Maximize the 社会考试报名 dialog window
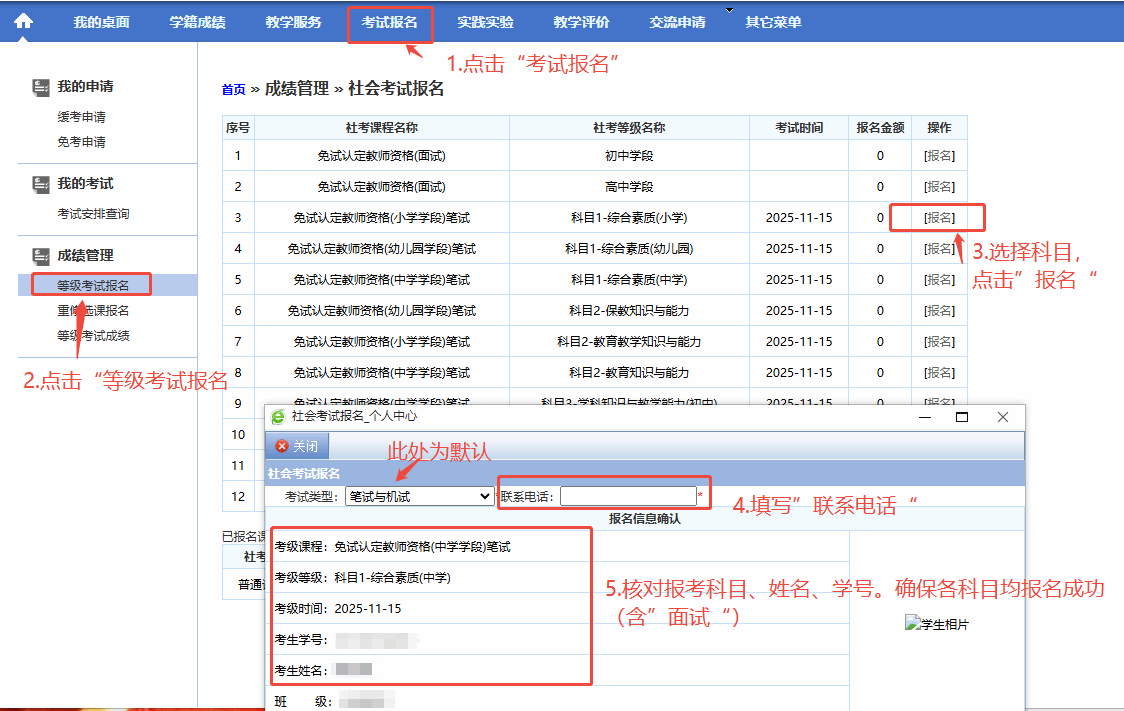Screen dimensions: 1124x711 [x=962, y=417]
